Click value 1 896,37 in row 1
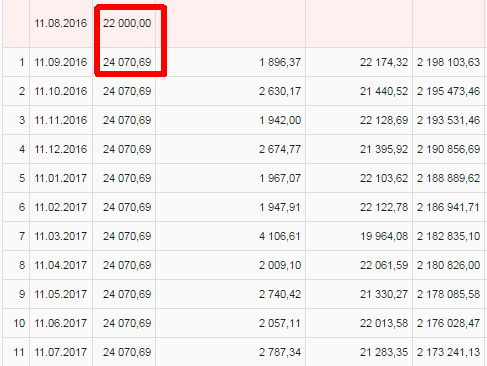Image resolution: width=487 pixels, height=366 pixels. [280, 62]
